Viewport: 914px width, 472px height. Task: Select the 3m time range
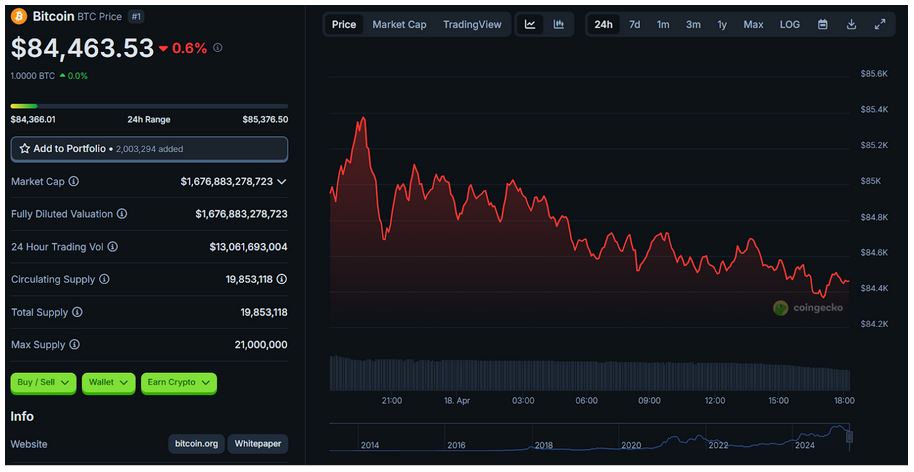693,24
